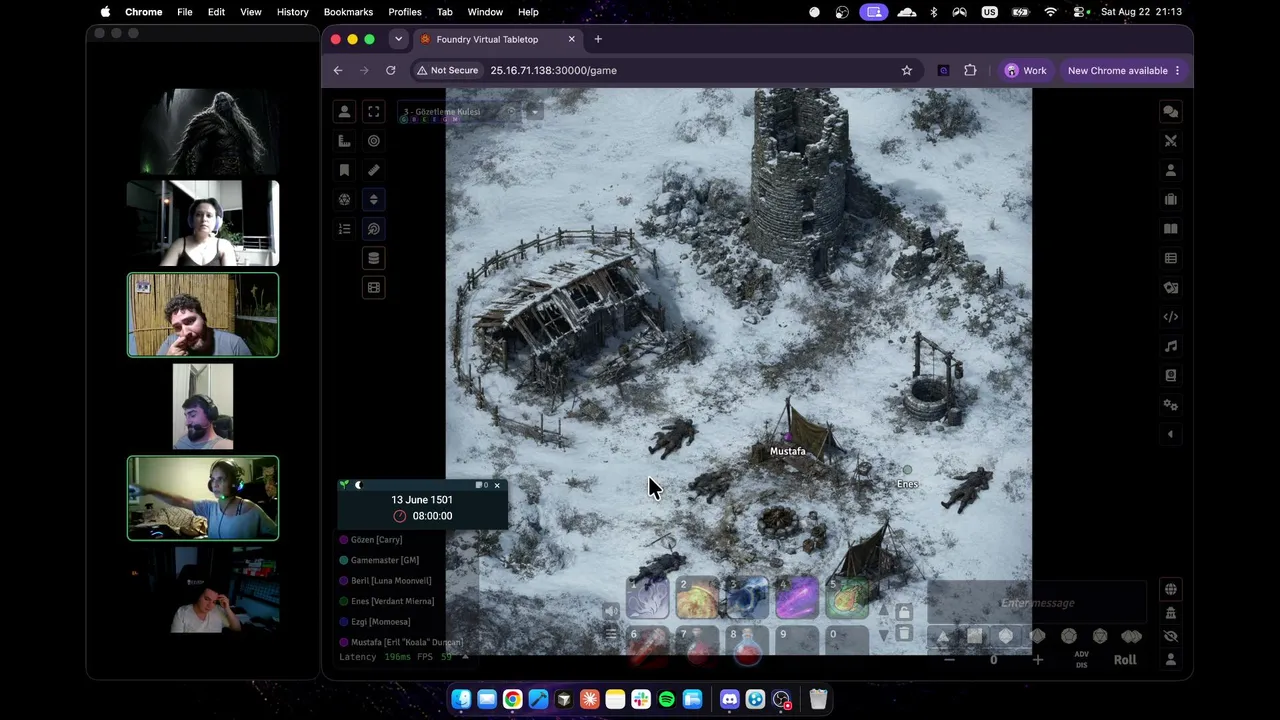
Task: Focus the 'Enter message' chat input
Action: pyautogui.click(x=1037, y=603)
